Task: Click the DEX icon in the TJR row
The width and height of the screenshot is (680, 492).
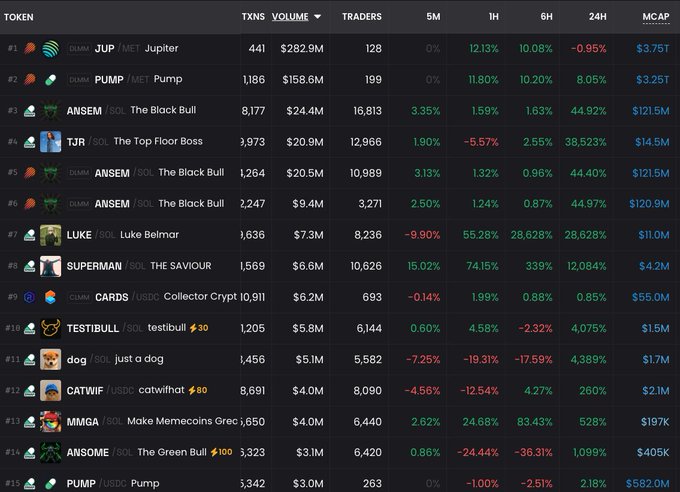Action: (29, 142)
